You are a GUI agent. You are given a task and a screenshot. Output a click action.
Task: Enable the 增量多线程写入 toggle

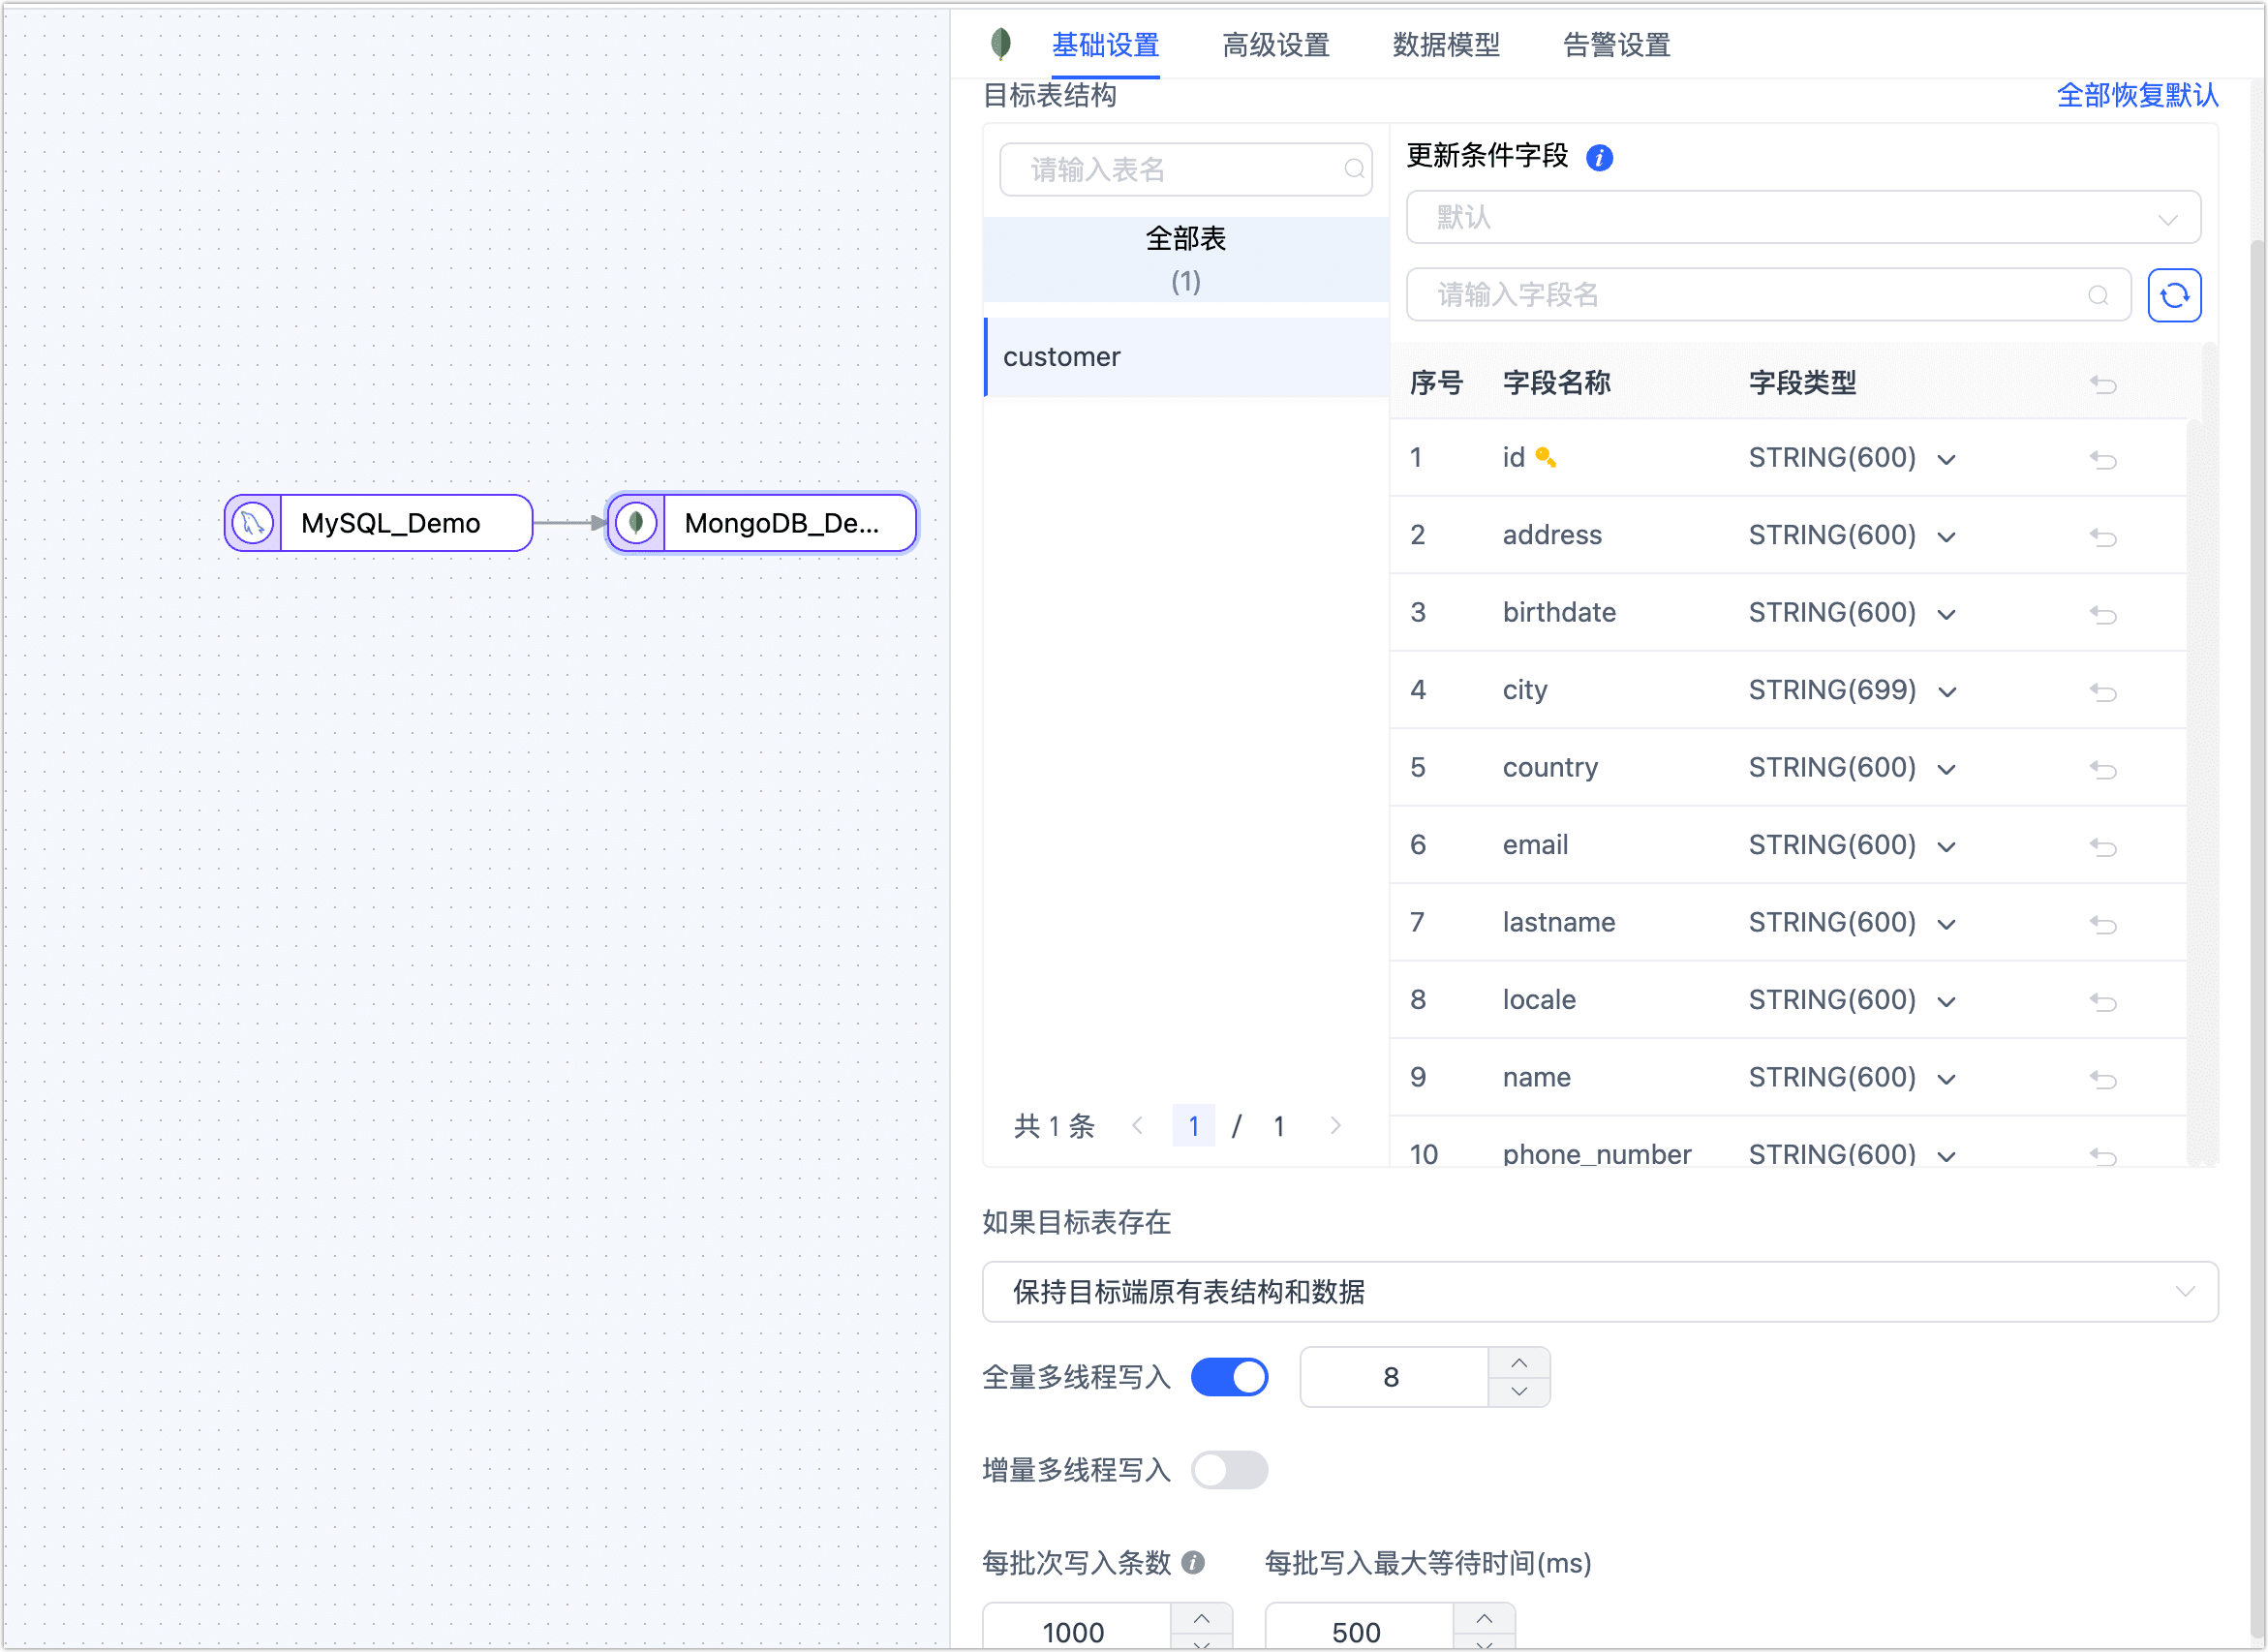1230,1470
